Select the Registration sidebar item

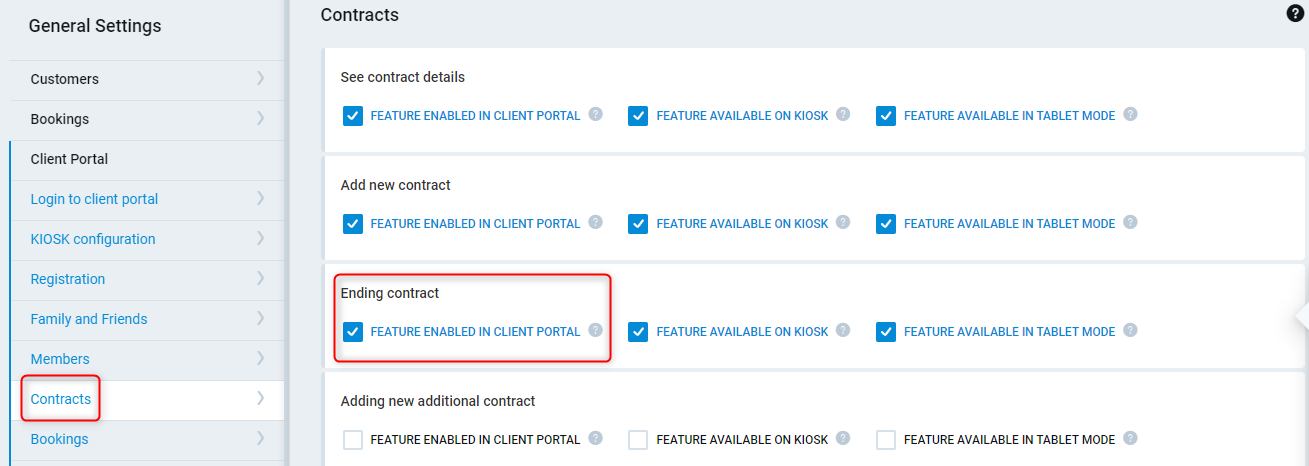tap(68, 279)
